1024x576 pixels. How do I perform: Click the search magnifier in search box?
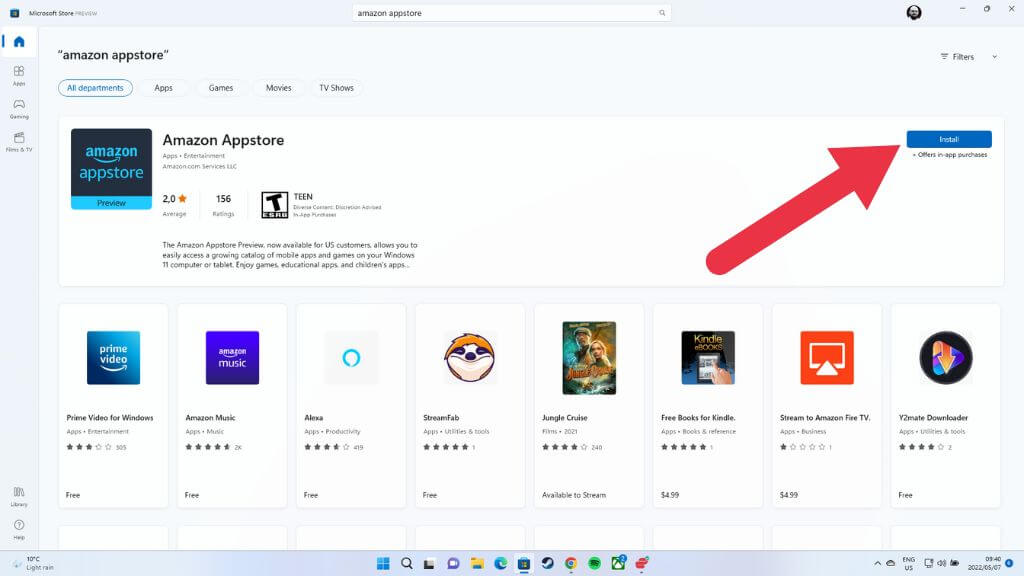[662, 13]
